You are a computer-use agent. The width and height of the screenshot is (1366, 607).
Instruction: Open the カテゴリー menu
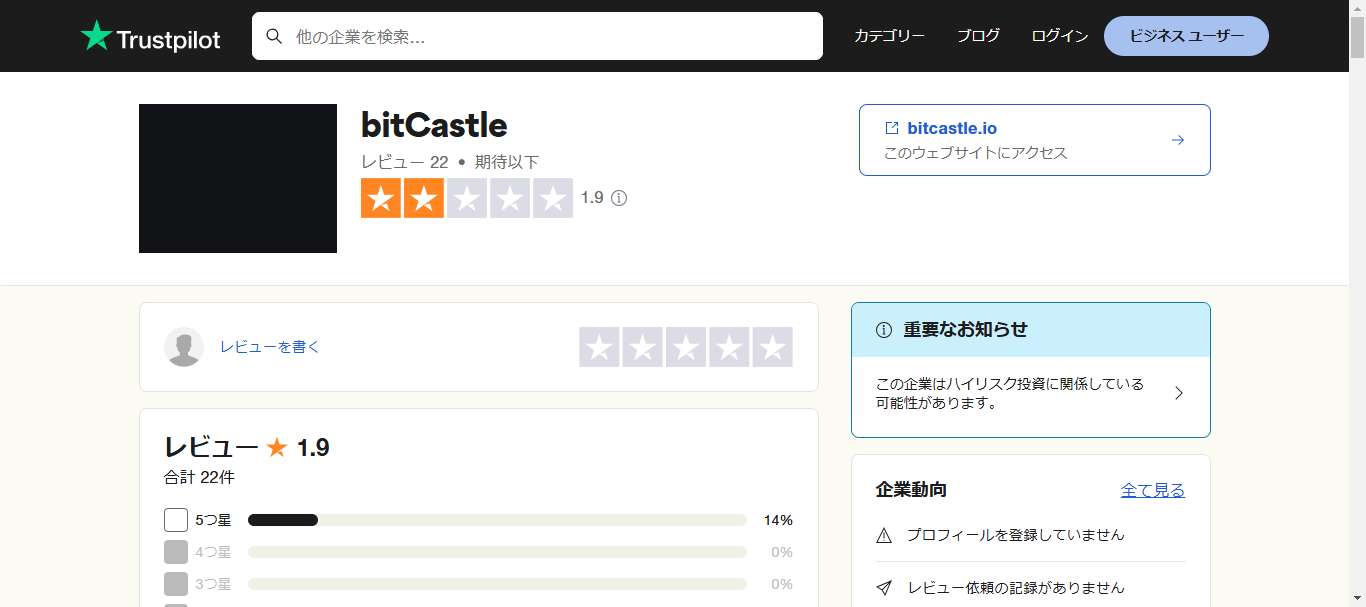tap(889, 35)
